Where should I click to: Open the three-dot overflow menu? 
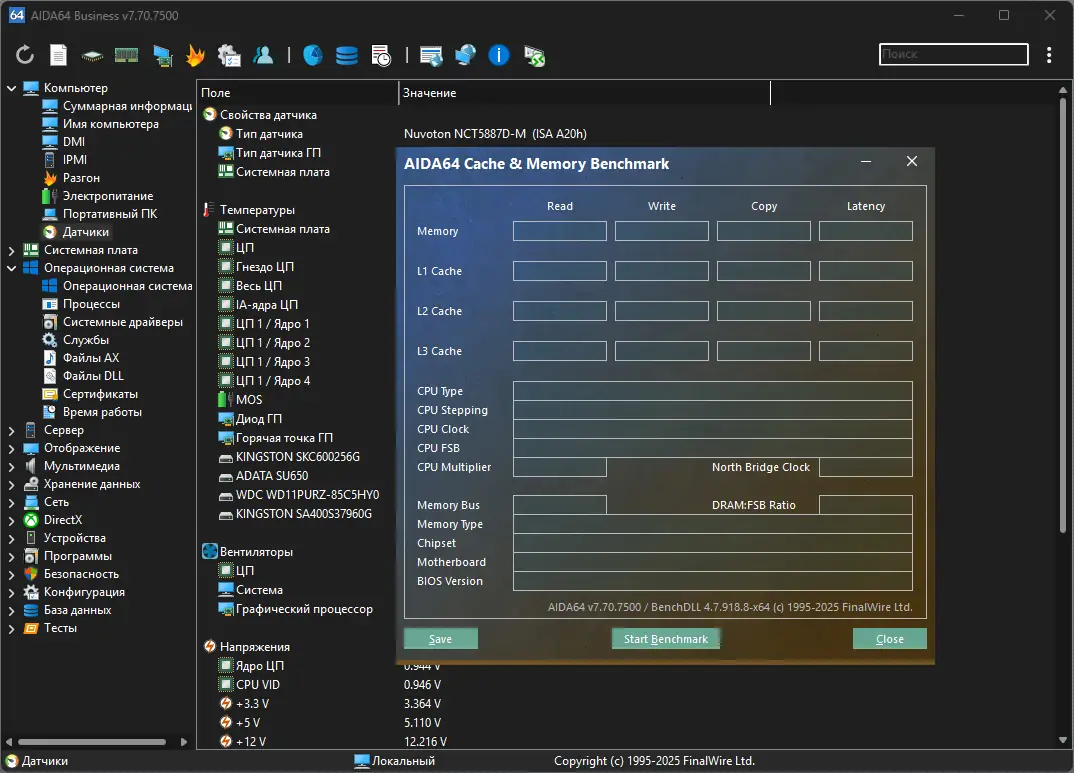coord(1049,55)
